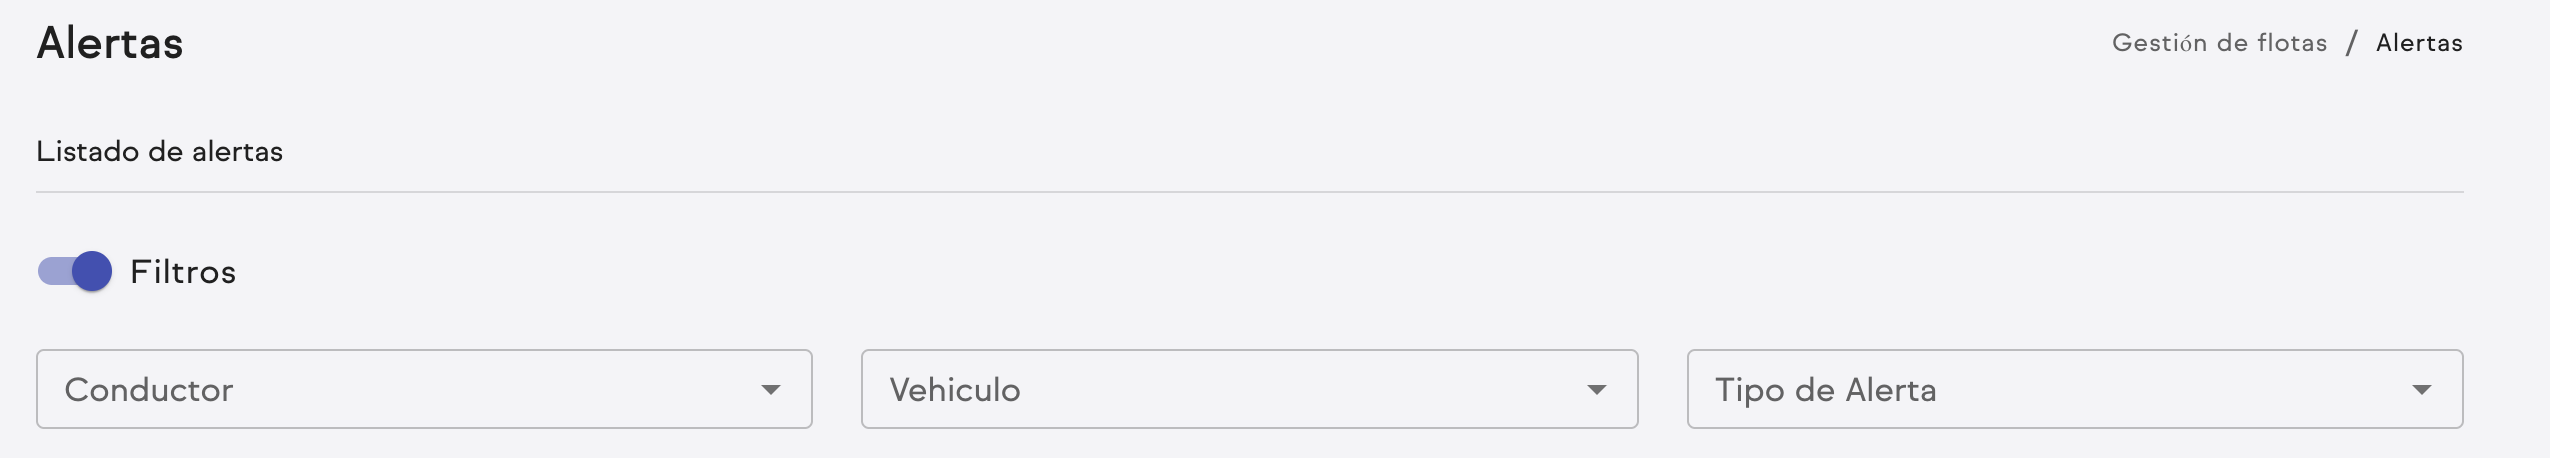Go to Gestión de flotas breadcrumb
Viewport: 2550px width, 458px height.
2219,43
